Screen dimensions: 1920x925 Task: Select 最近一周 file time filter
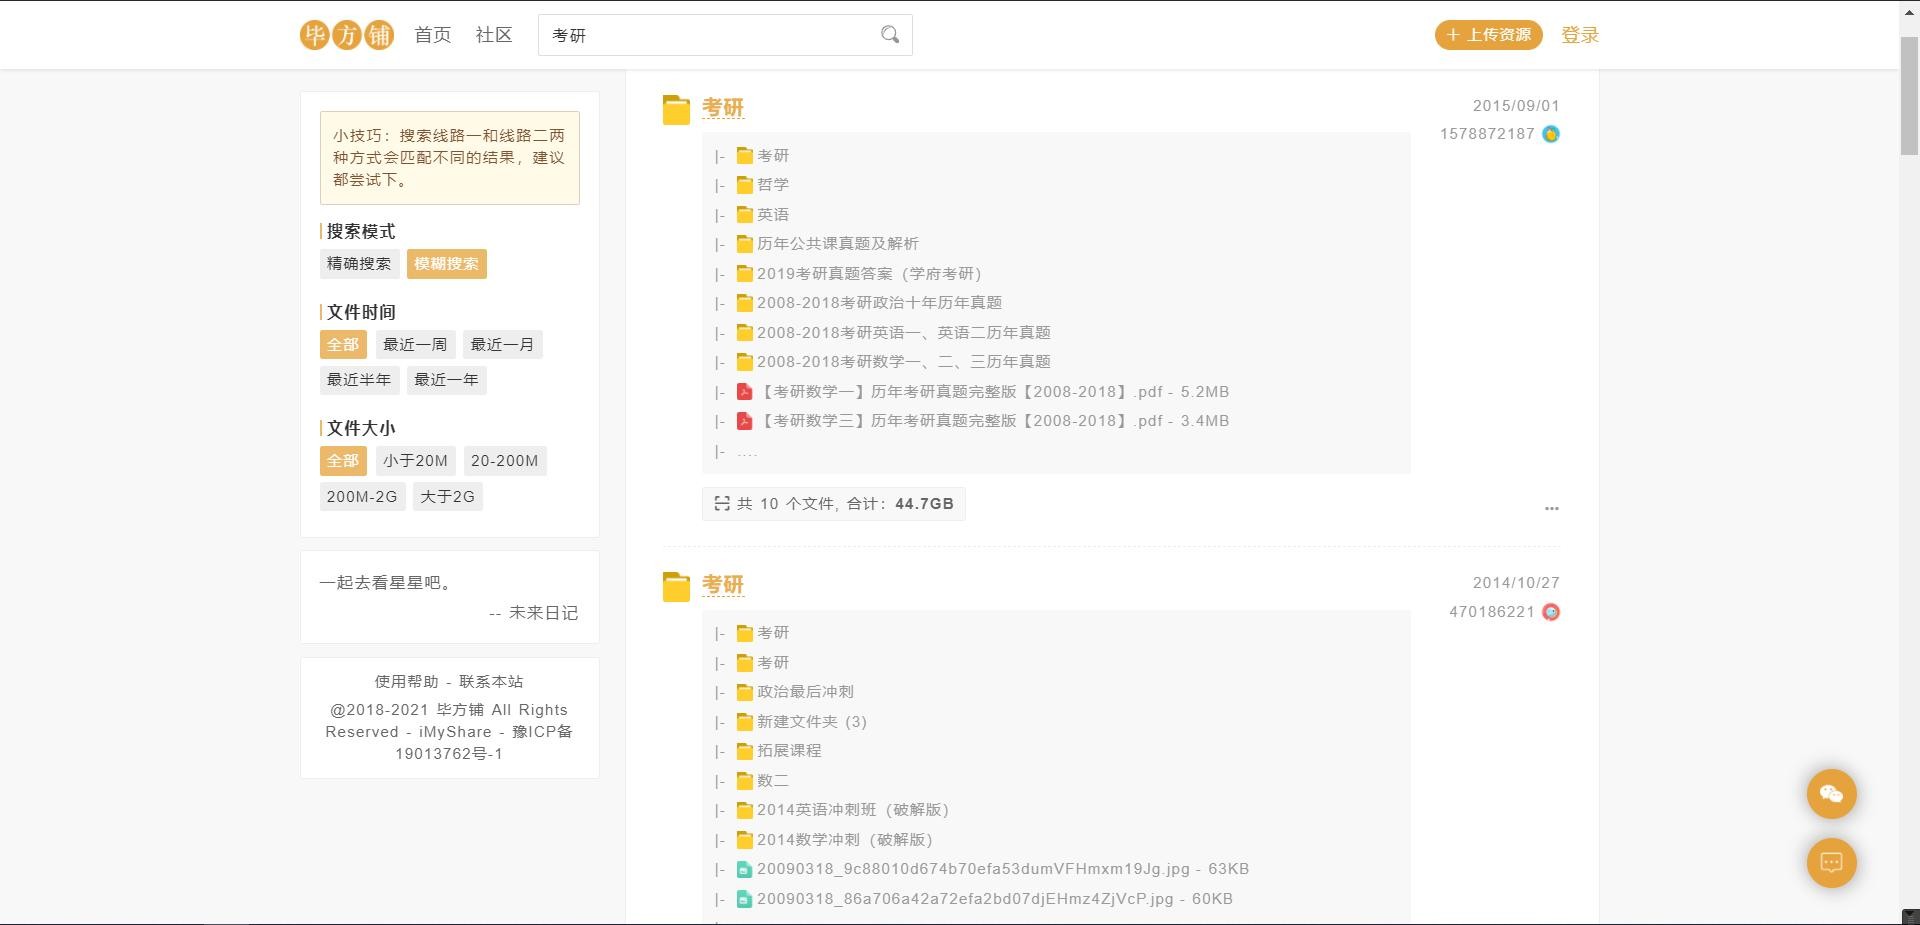point(415,345)
